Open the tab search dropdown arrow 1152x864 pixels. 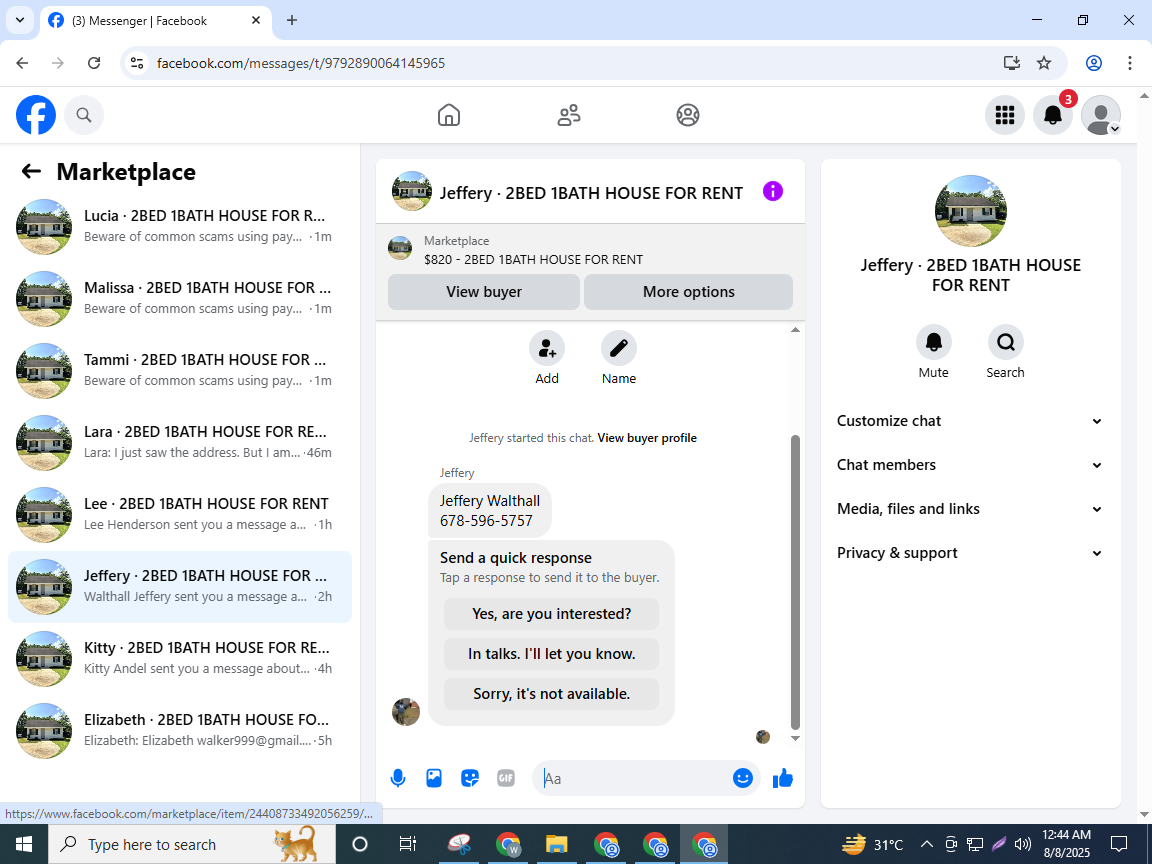pos(20,21)
